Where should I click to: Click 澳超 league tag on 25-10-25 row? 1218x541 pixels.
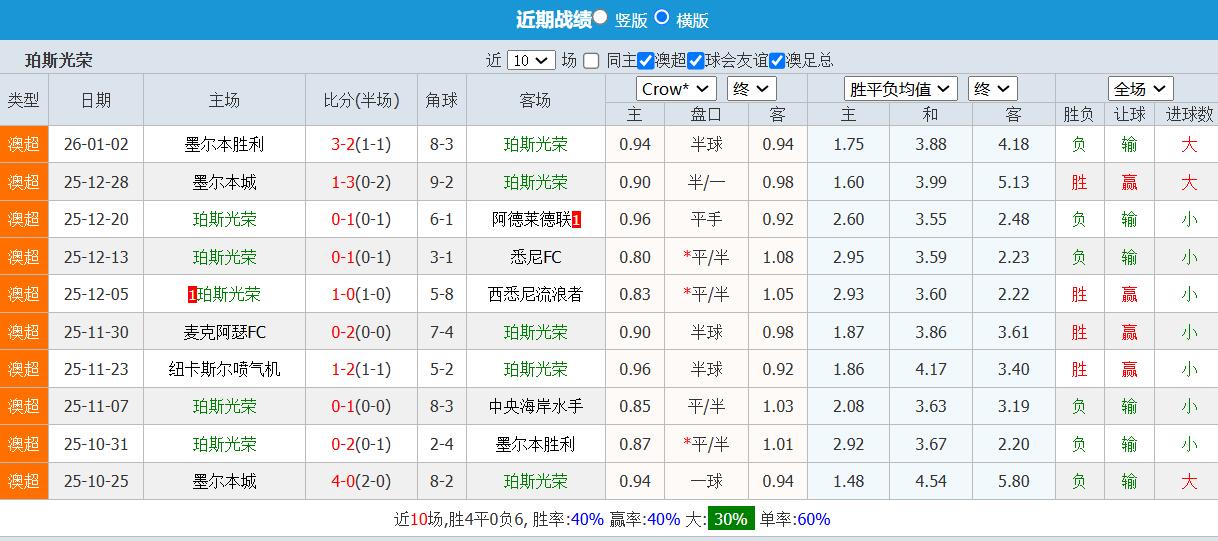pyautogui.click(x=24, y=481)
